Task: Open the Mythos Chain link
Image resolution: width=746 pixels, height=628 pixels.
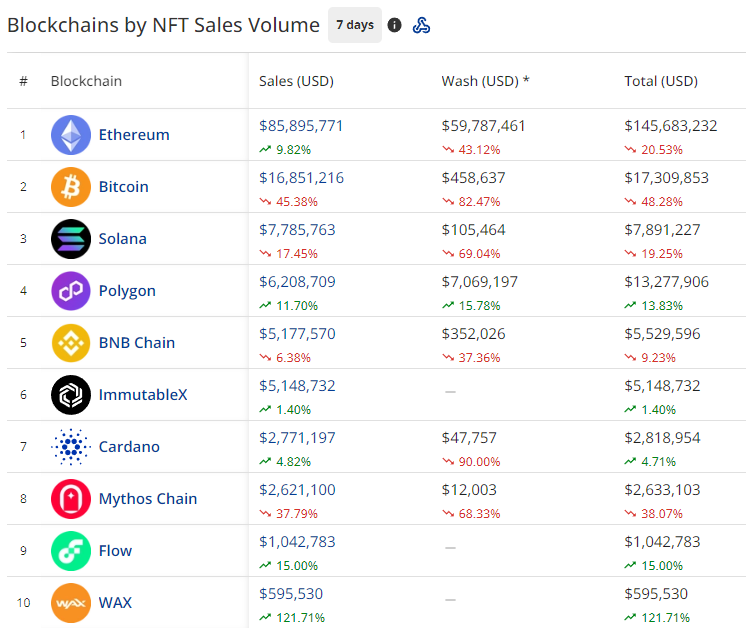Action: tap(148, 499)
